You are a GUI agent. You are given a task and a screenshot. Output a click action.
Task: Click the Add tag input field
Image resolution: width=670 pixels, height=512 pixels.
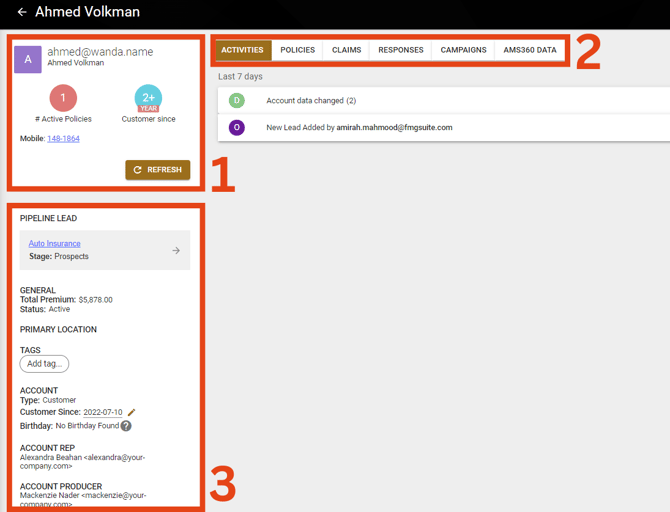tap(44, 364)
